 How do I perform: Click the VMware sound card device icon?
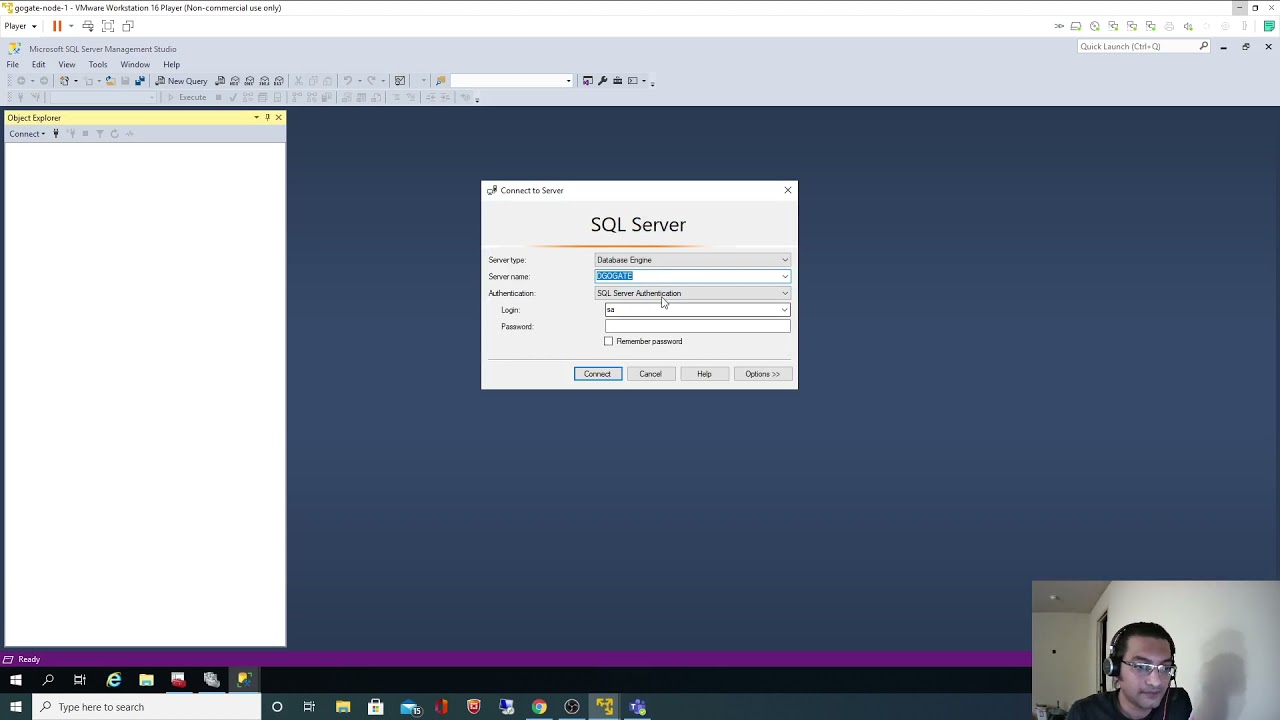pyautogui.click(x=1188, y=26)
